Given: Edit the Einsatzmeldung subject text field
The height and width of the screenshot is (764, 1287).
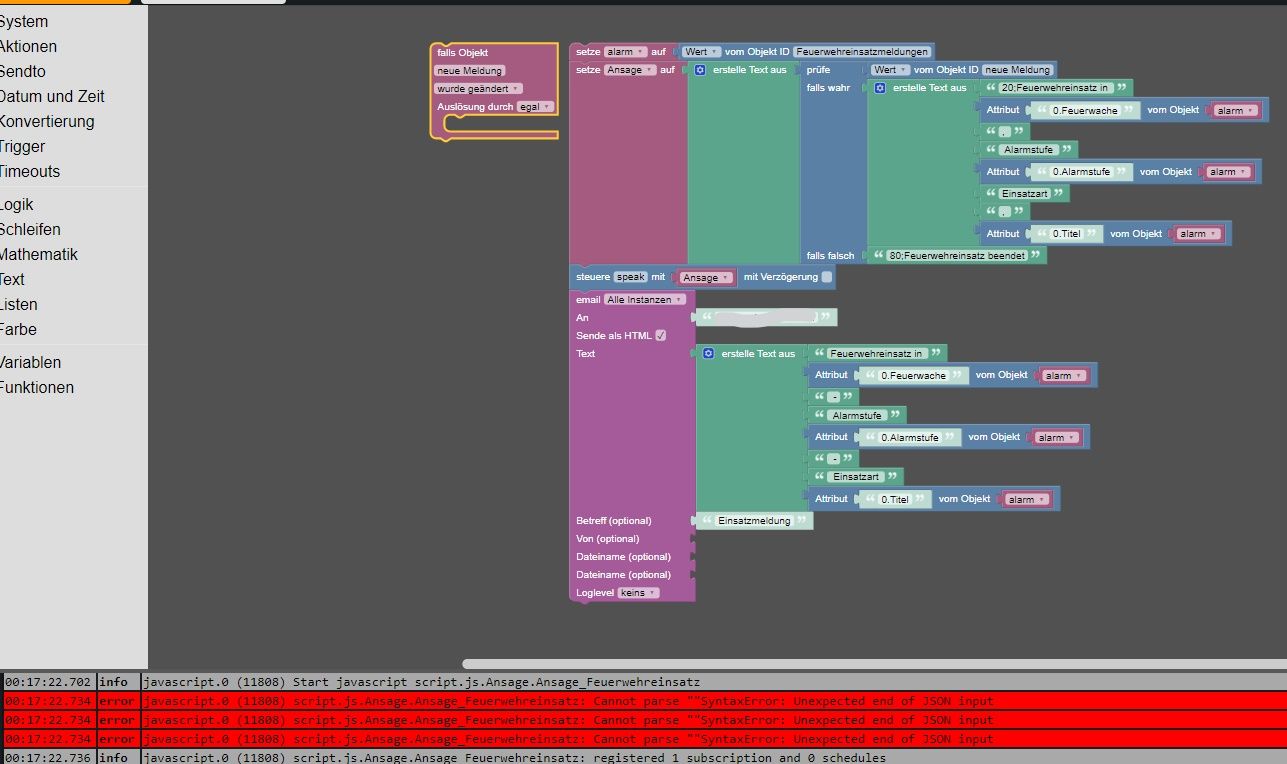Looking at the screenshot, I should pyautogui.click(x=755, y=521).
